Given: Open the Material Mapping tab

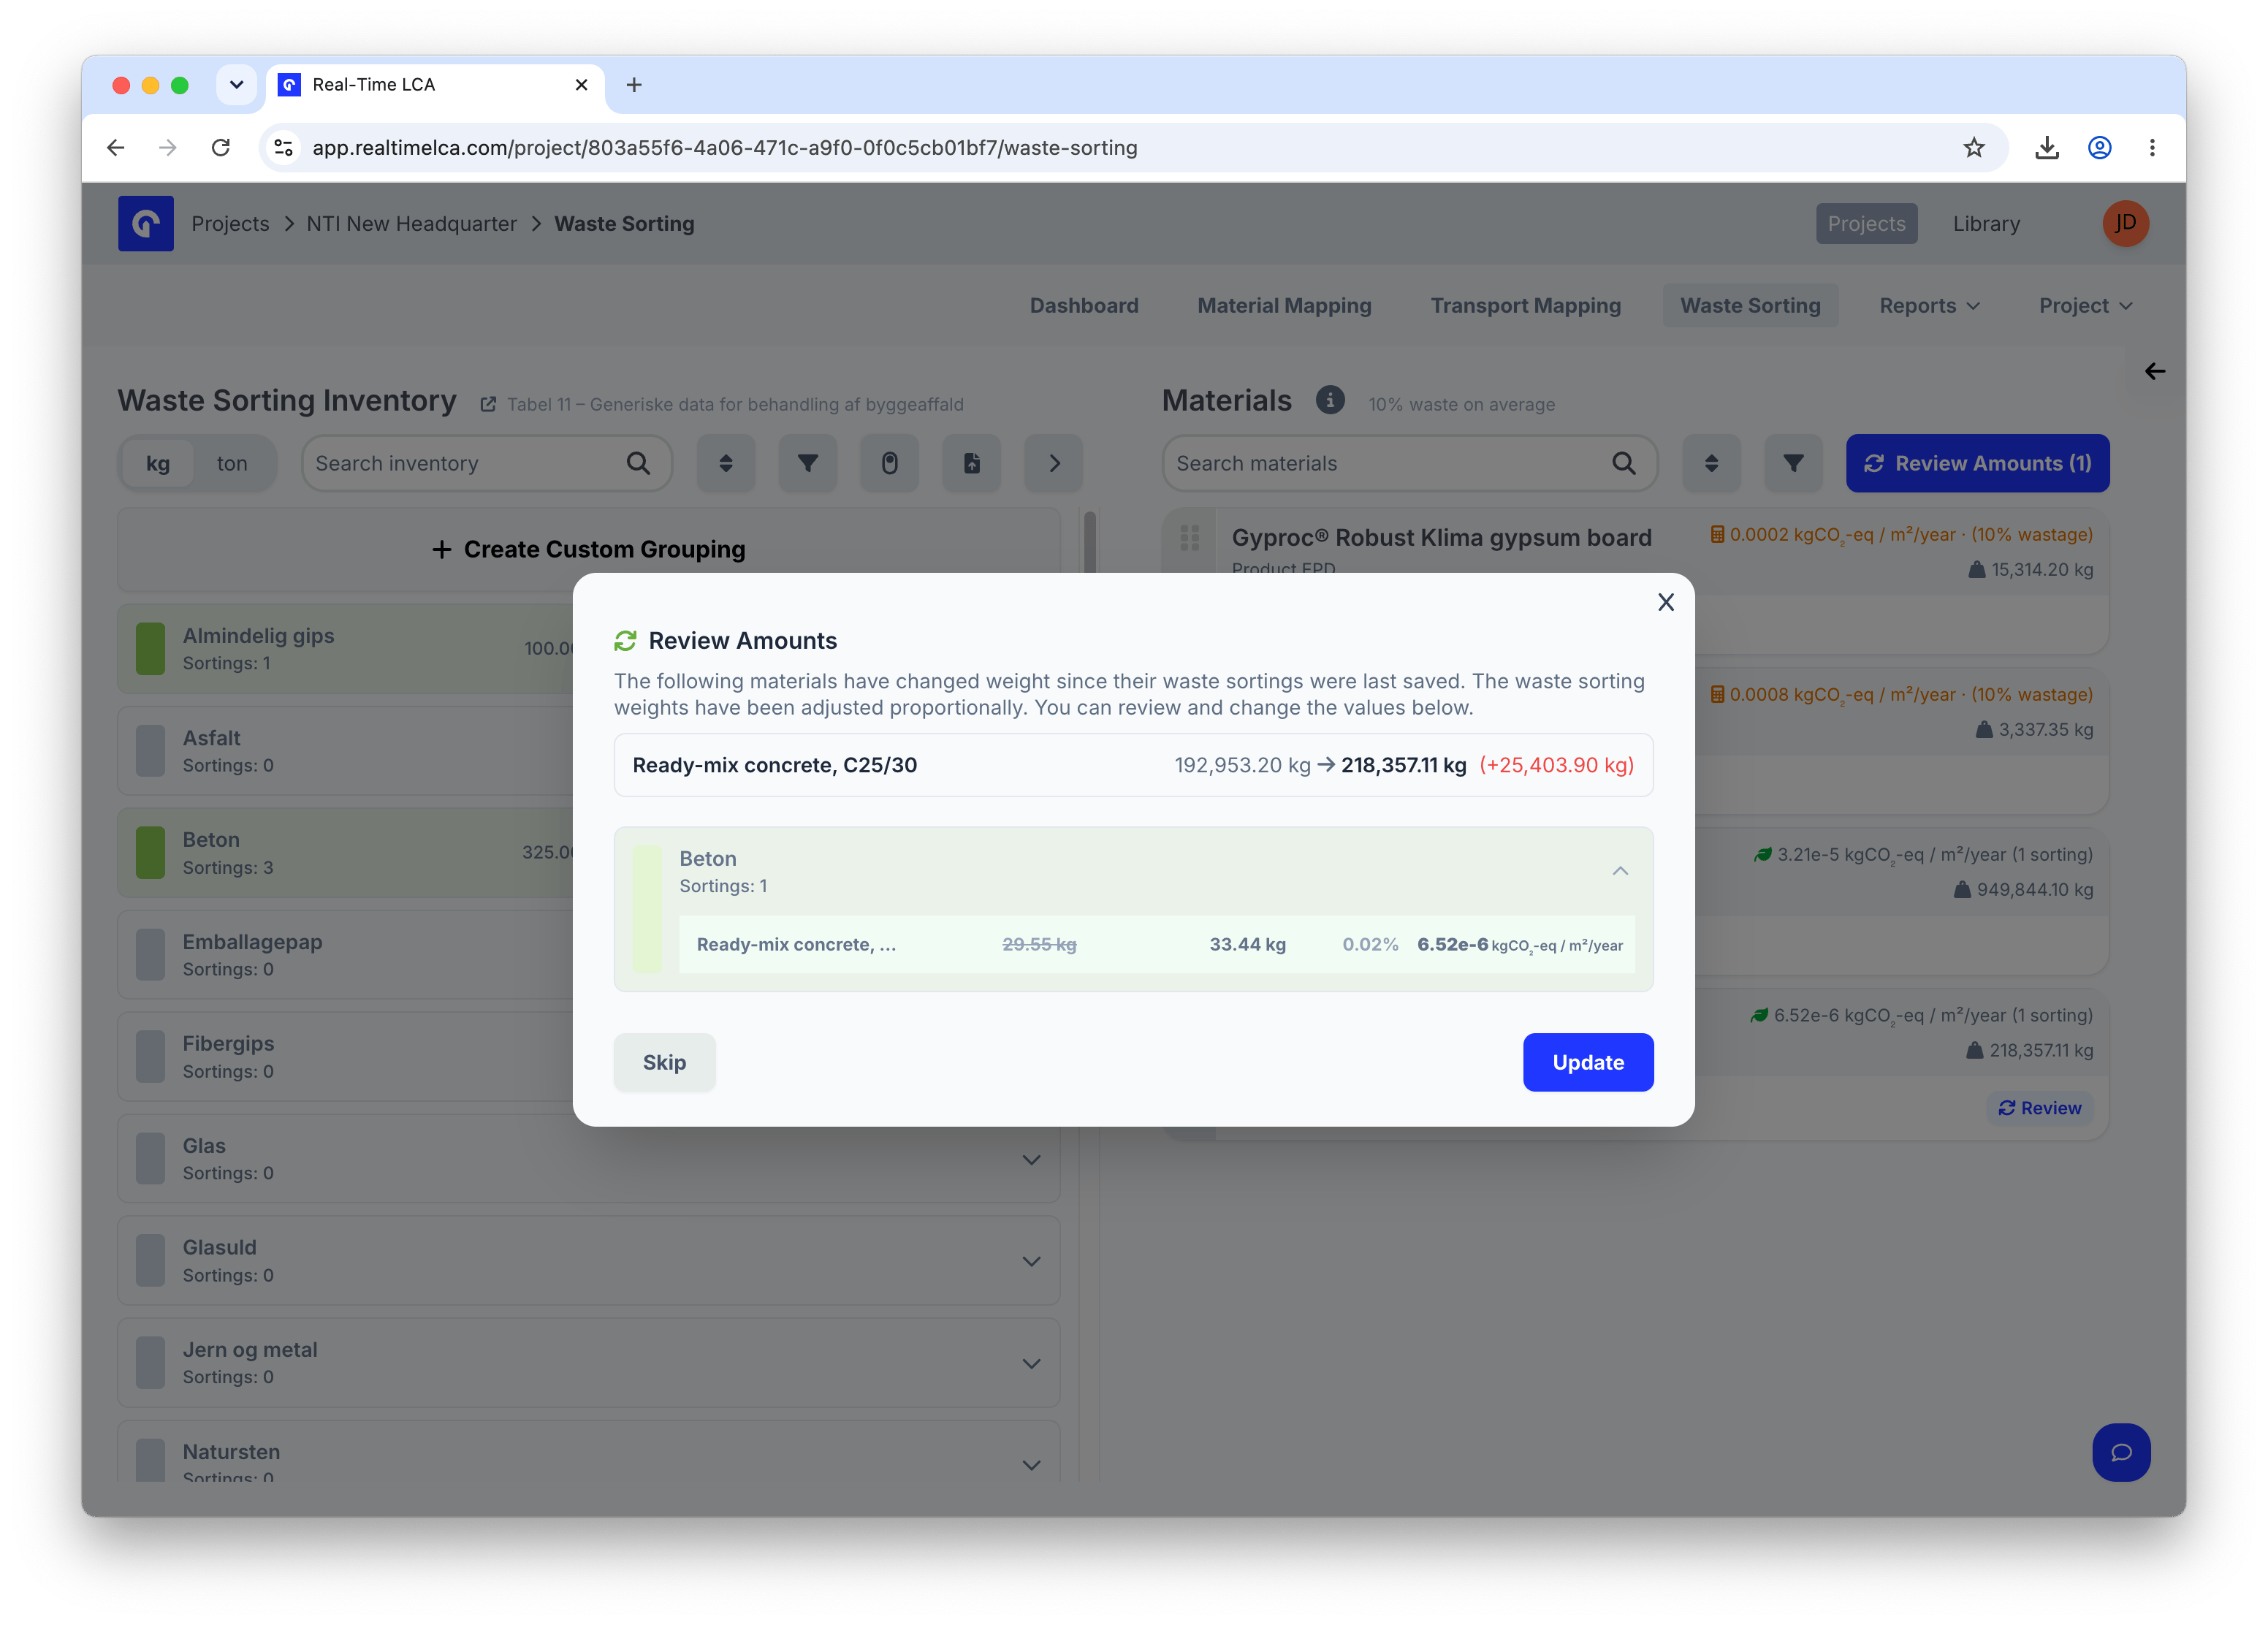Looking at the screenshot, I should tap(1284, 306).
